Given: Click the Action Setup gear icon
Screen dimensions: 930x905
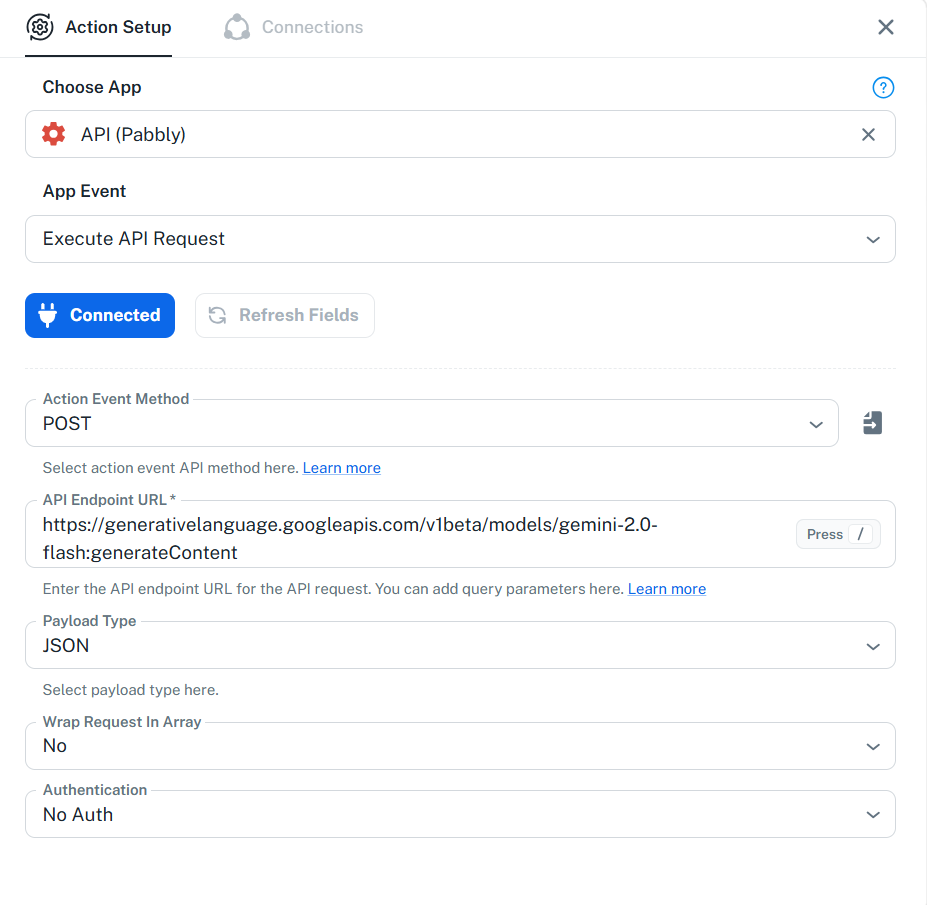Looking at the screenshot, I should 40,27.
